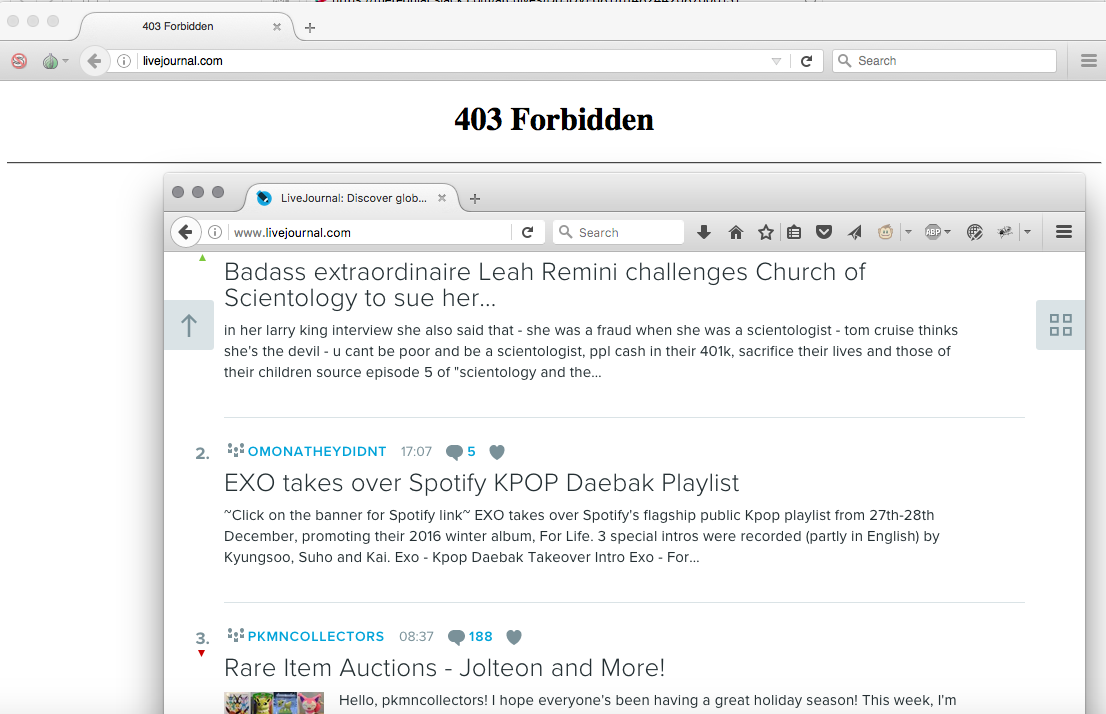Click the Home icon in front toolbar
This screenshot has width=1106, height=714.
(736, 232)
